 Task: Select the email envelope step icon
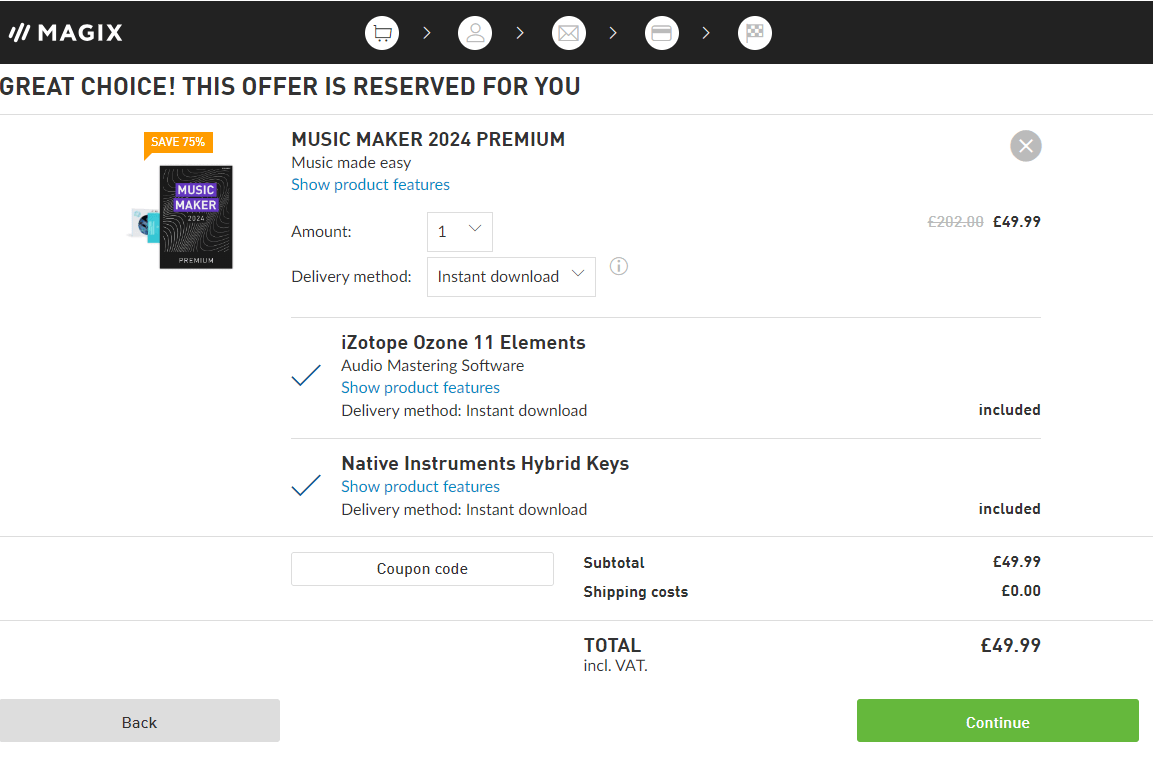tap(568, 33)
